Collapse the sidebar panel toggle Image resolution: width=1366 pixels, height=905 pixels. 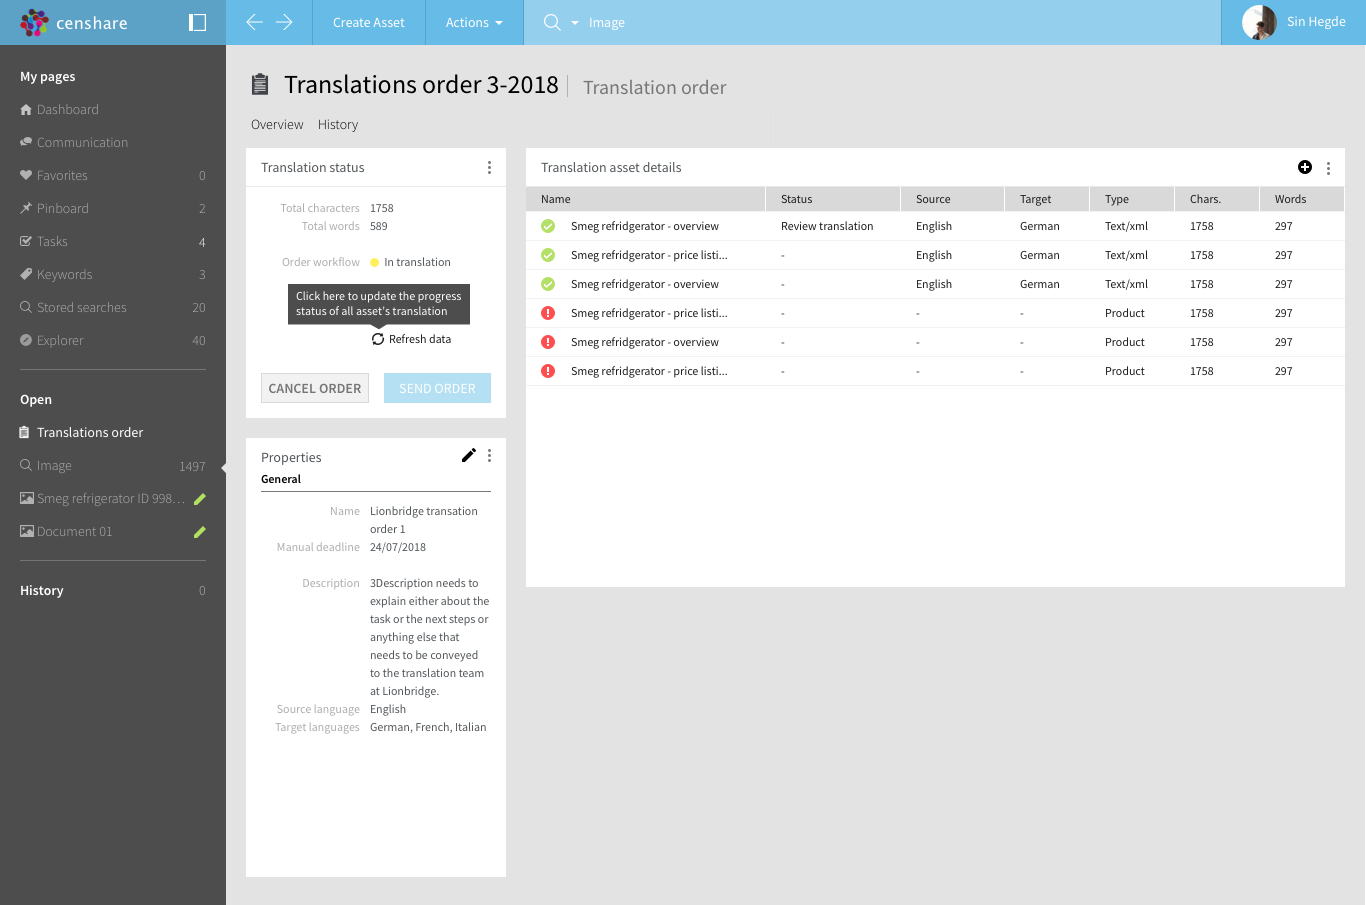(x=198, y=22)
